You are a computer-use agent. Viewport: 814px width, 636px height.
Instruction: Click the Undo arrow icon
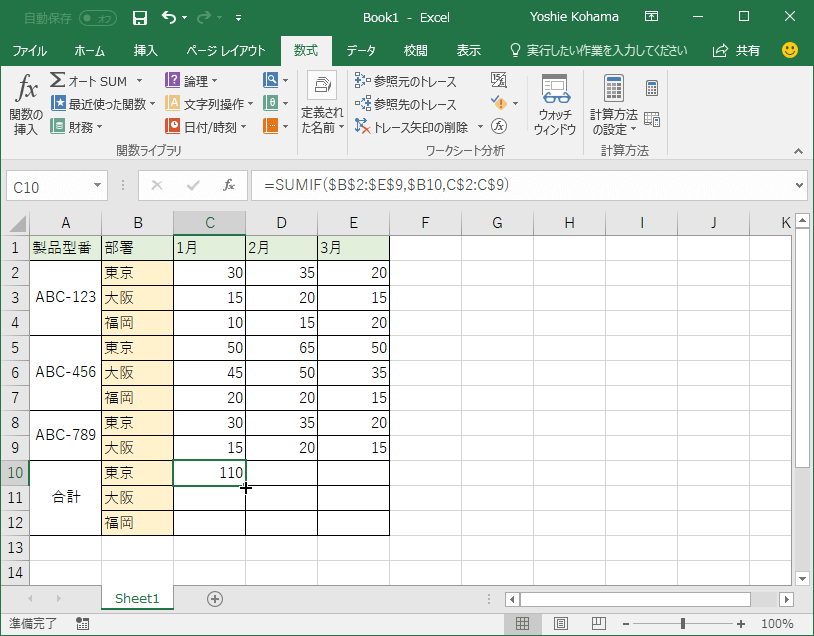click(169, 18)
